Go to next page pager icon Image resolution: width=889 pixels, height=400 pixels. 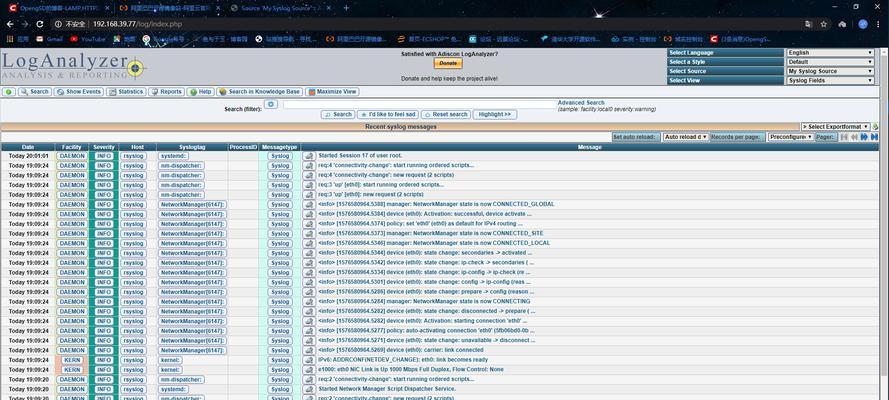[864, 137]
